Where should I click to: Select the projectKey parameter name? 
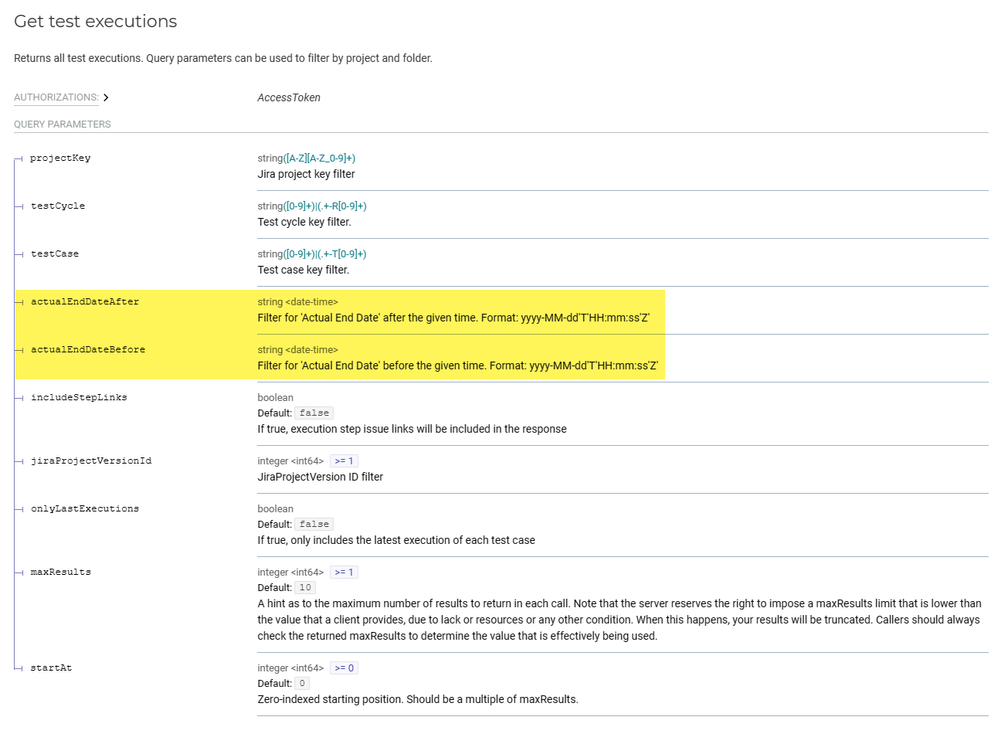click(60, 158)
